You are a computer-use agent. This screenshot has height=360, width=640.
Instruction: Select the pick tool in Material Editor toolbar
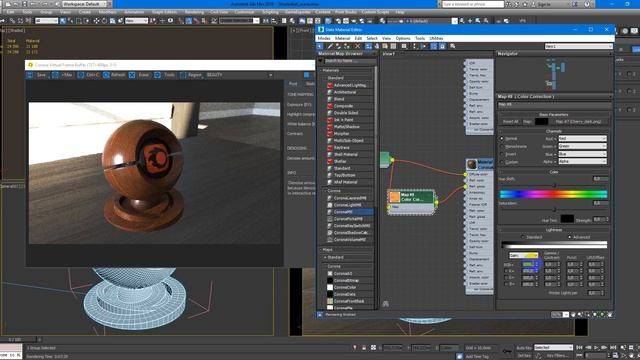pyautogui.click(x=320, y=46)
